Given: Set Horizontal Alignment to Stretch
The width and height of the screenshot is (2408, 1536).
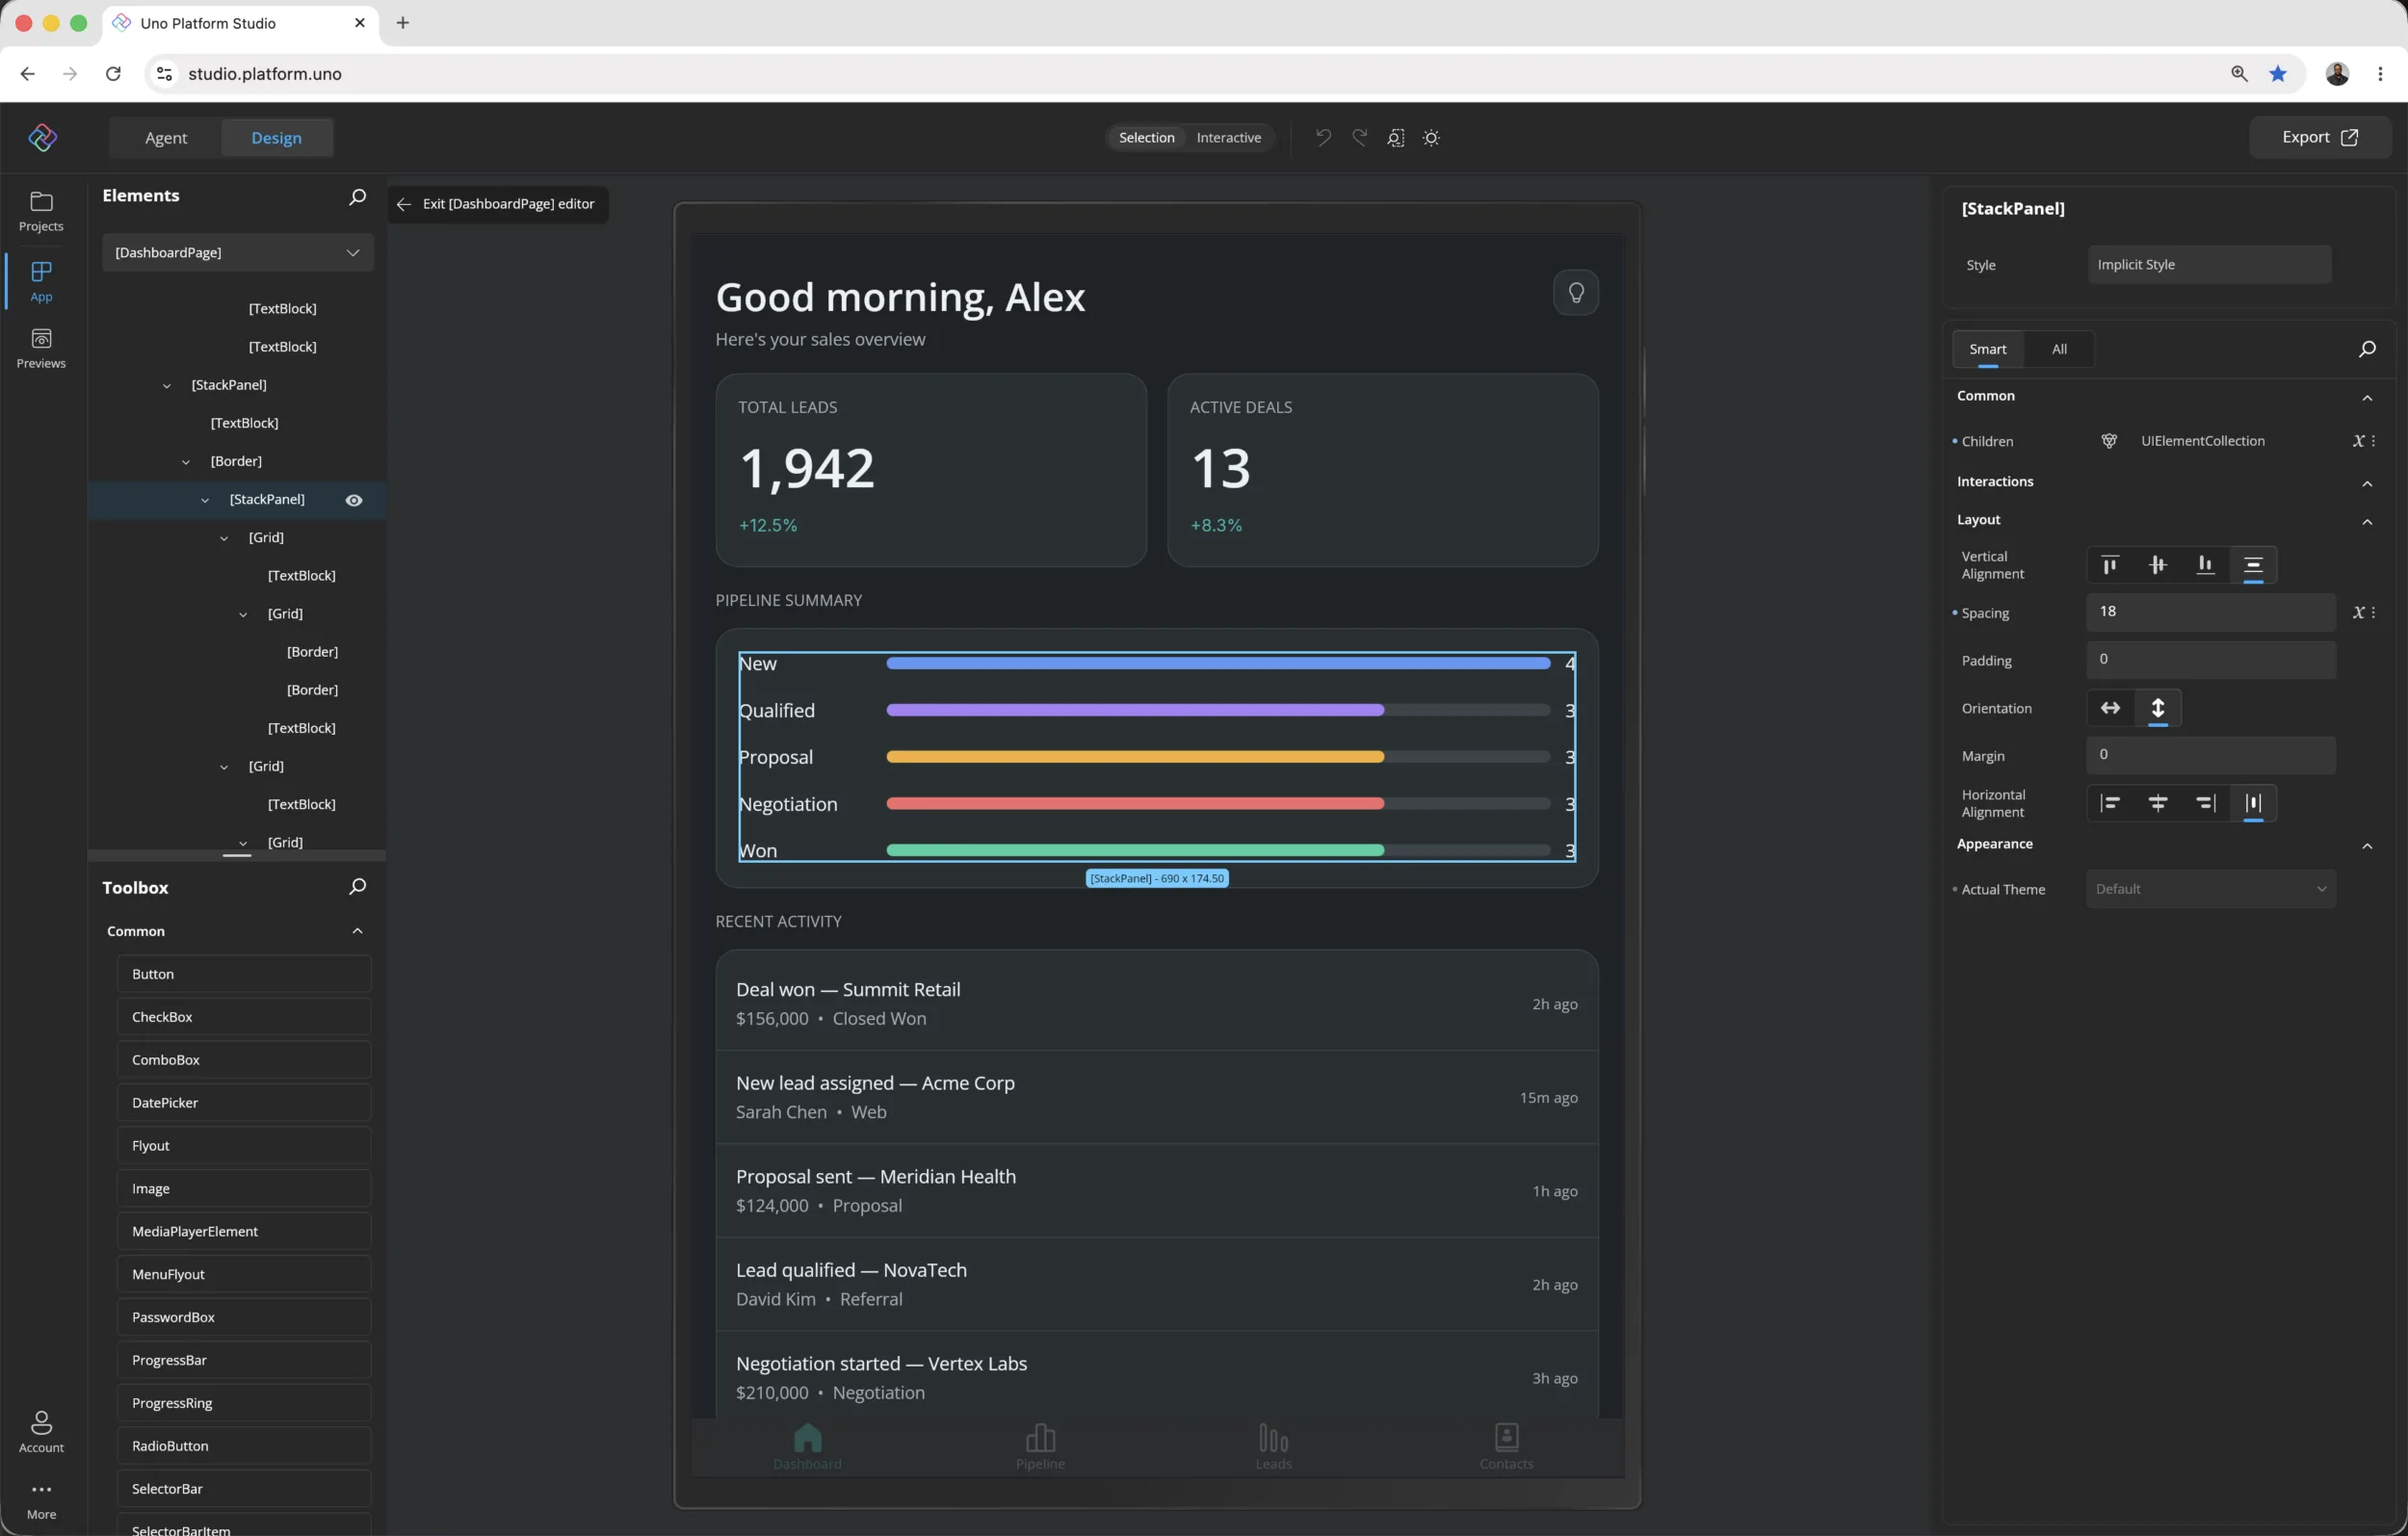Looking at the screenshot, I should click(x=2253, y=803).
